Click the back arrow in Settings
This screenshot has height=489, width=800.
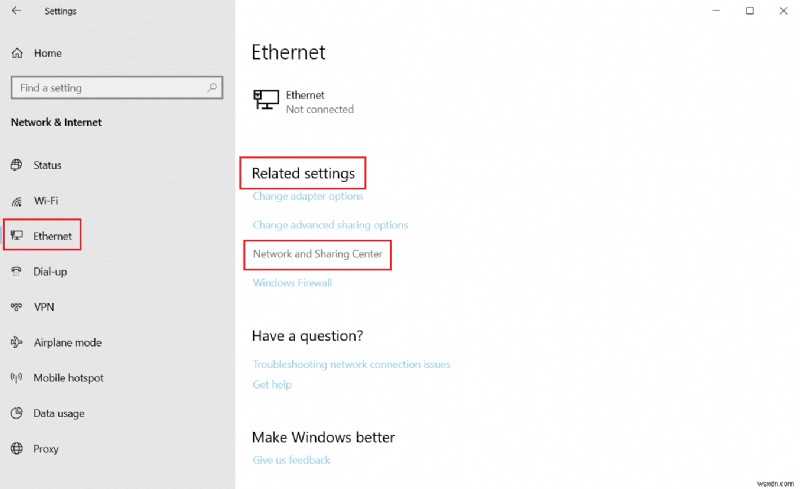16,11
